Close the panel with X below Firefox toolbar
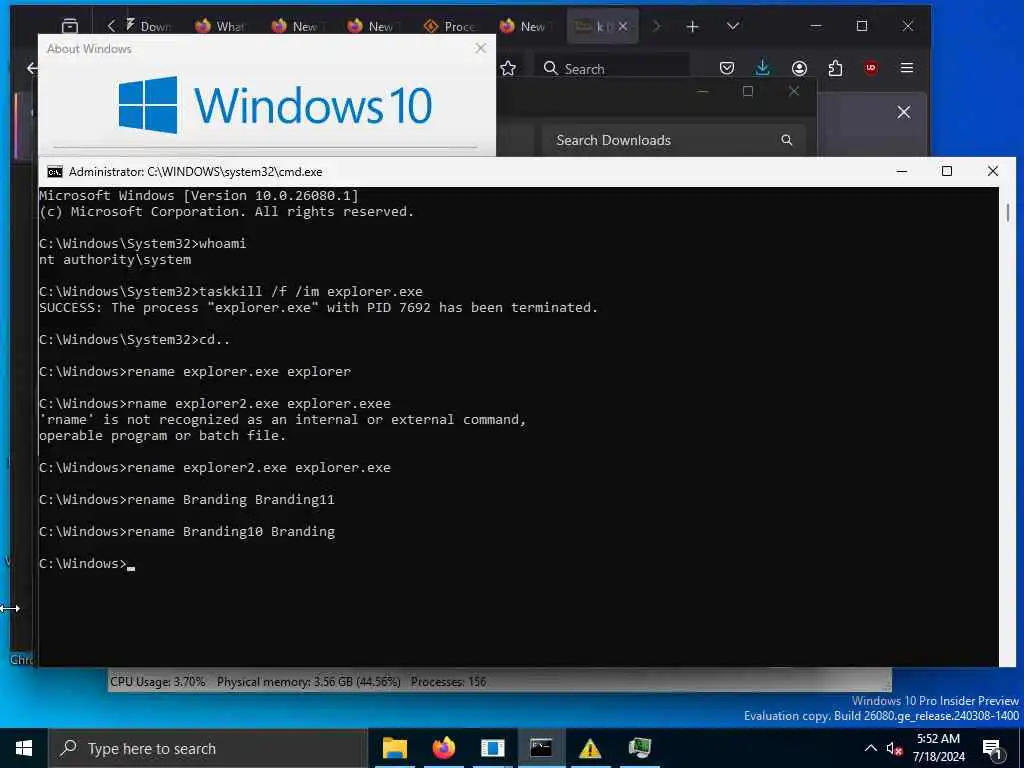Viewport: 1024px width, 768px height. (x=904, y=112)
